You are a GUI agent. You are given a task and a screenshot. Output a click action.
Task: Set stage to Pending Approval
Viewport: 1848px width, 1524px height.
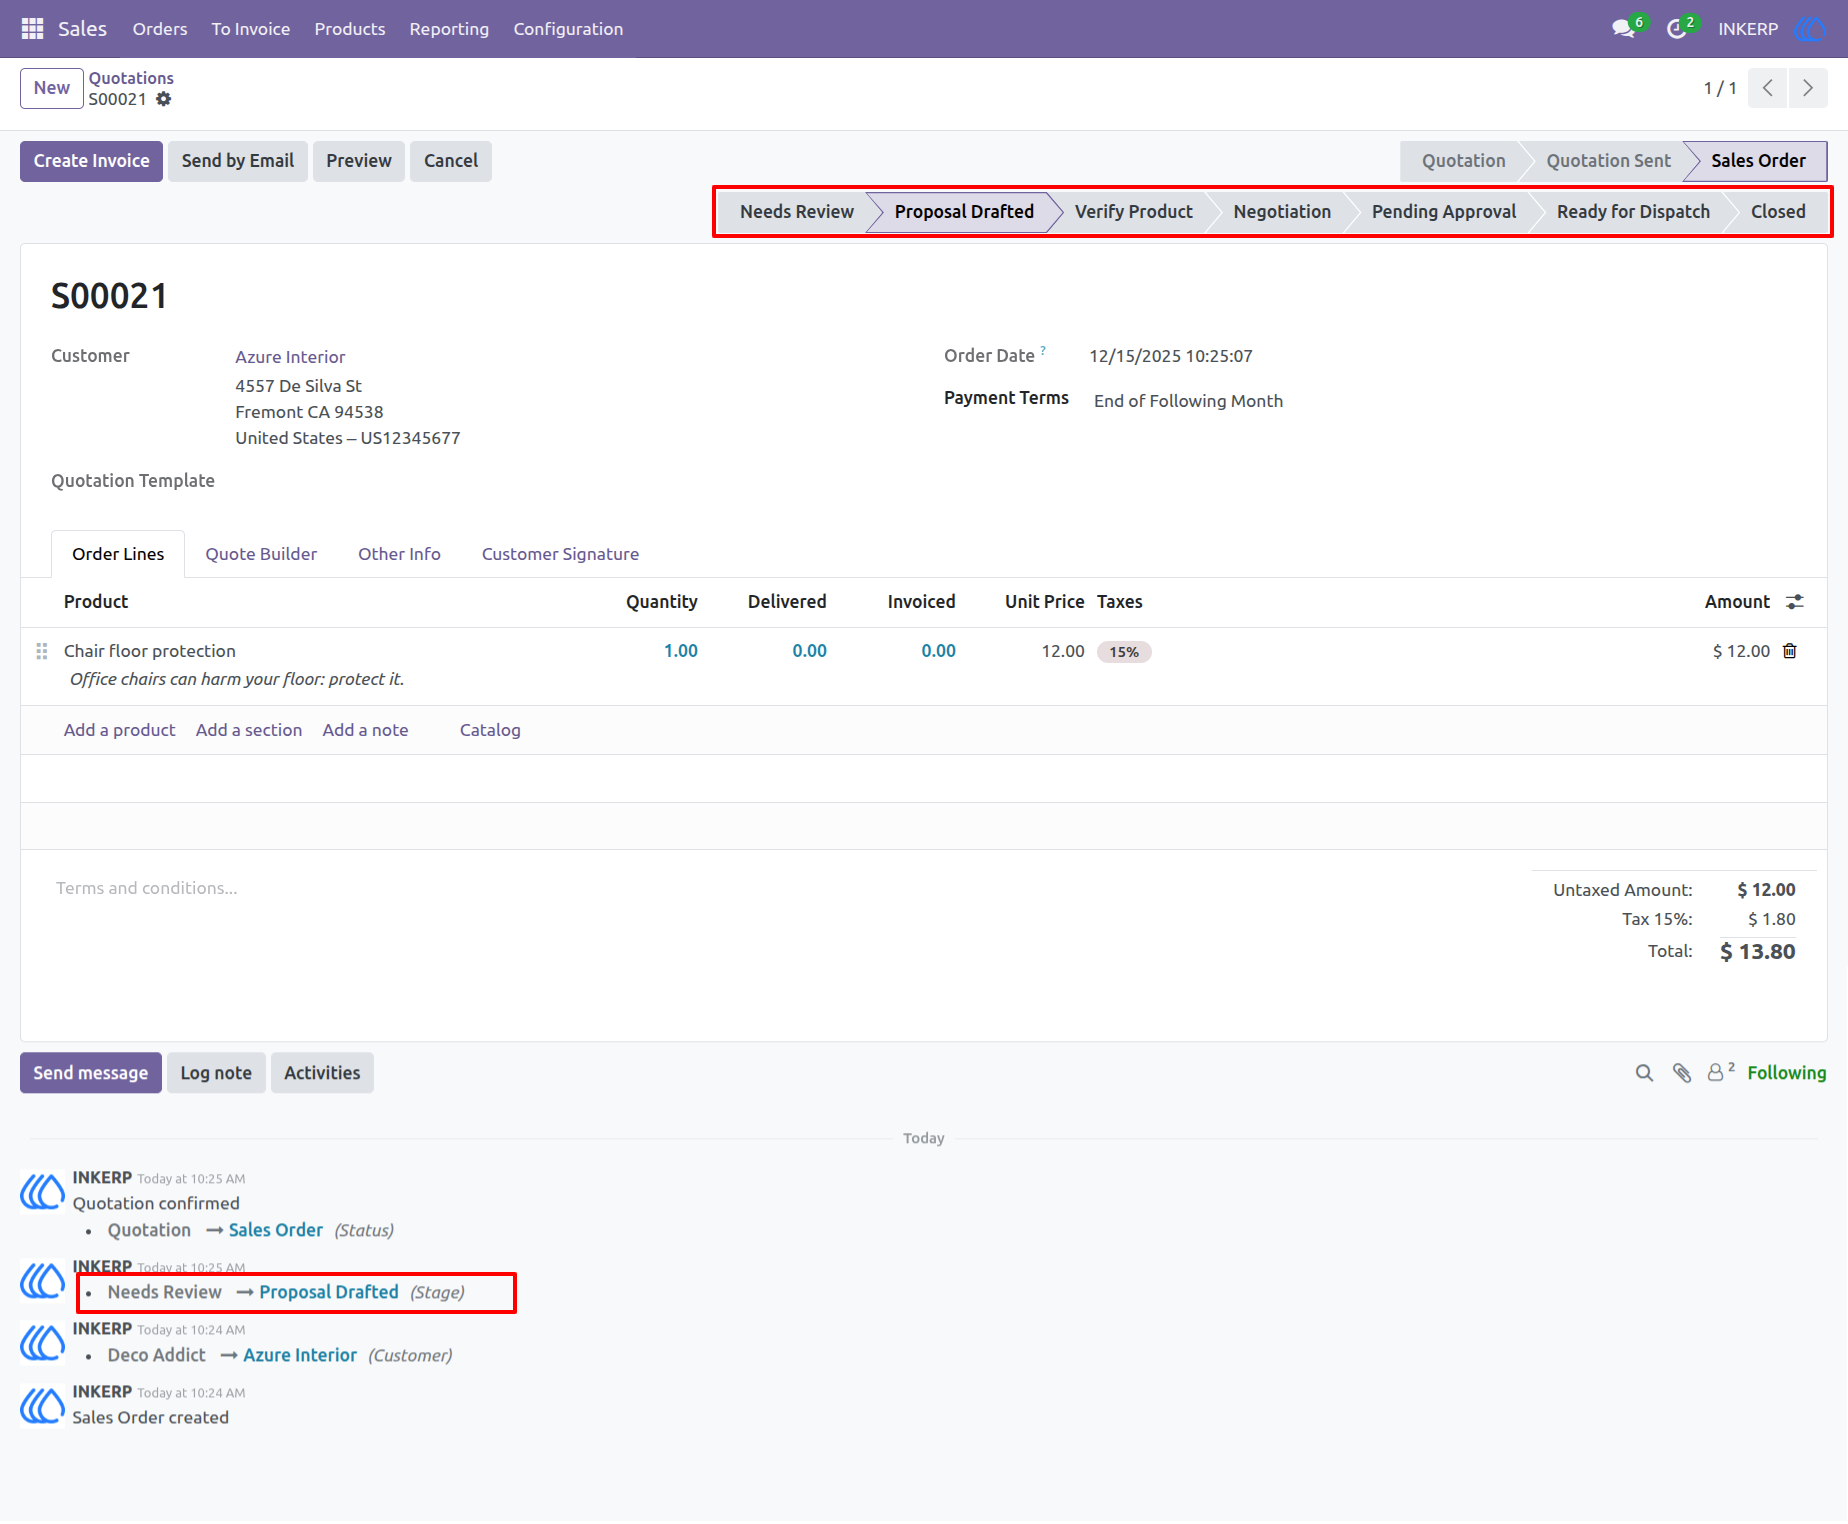point(1443,212)
